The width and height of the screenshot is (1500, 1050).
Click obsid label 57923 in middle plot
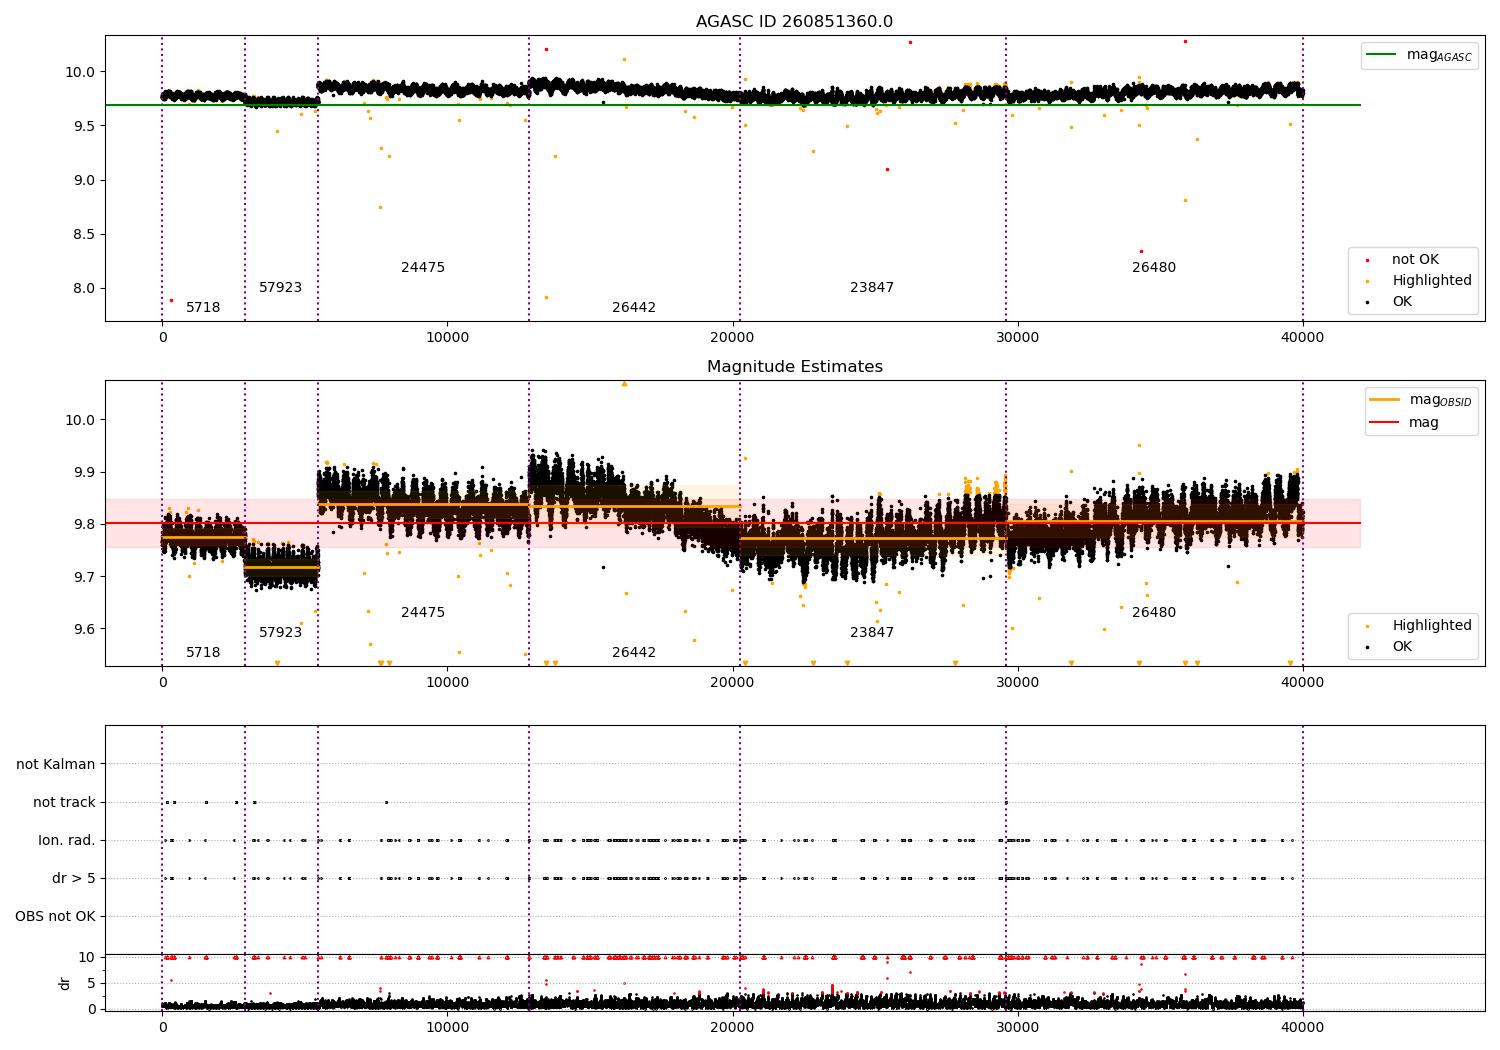click(280, 633)
